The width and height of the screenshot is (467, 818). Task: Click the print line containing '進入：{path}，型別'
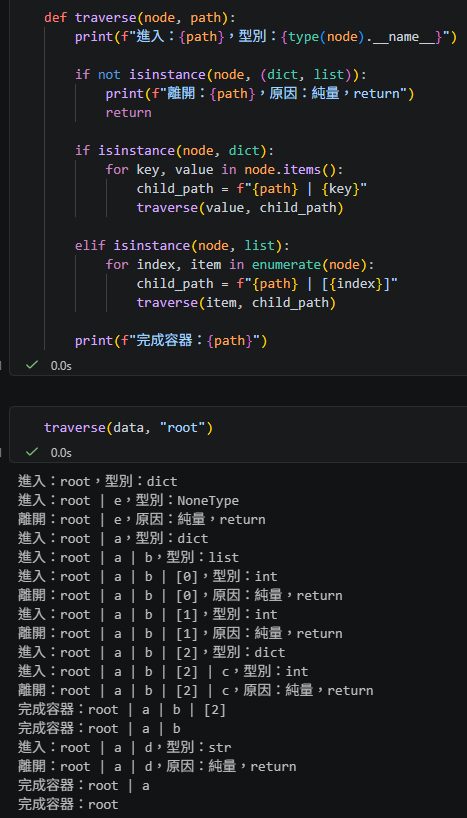pyautogui.click(x=266, y=37)
